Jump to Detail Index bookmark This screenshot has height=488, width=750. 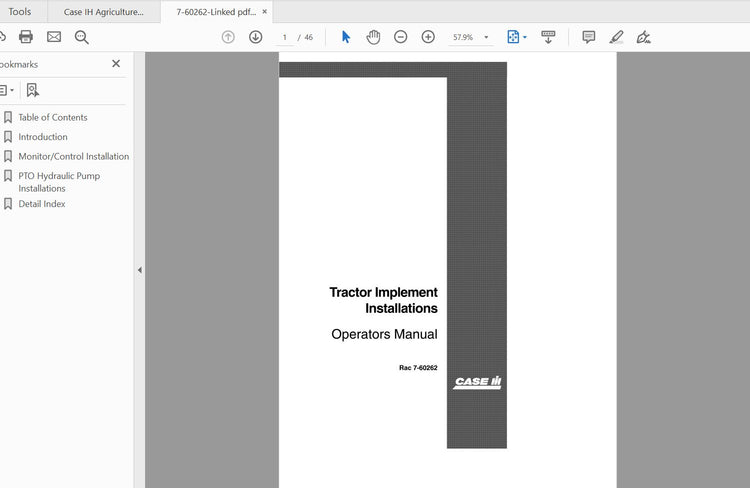[42, 204]
